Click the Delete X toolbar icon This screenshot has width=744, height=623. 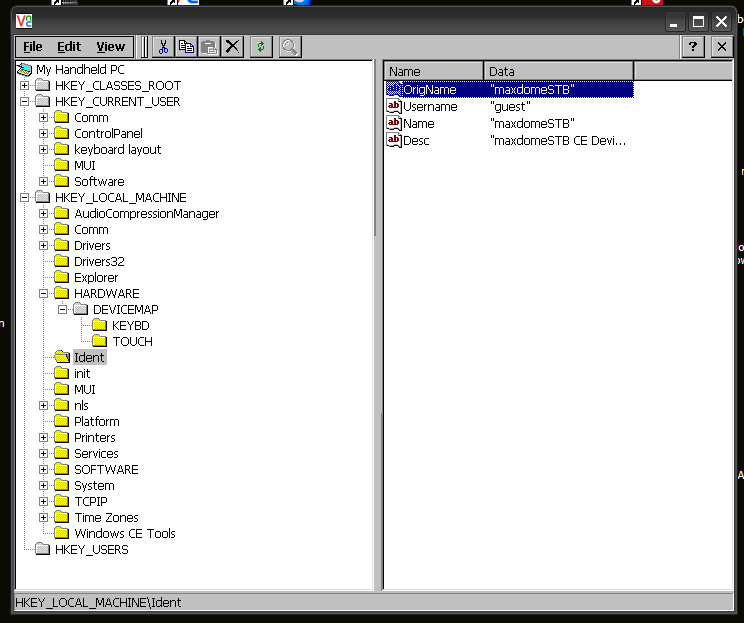[x=232, y=47]
